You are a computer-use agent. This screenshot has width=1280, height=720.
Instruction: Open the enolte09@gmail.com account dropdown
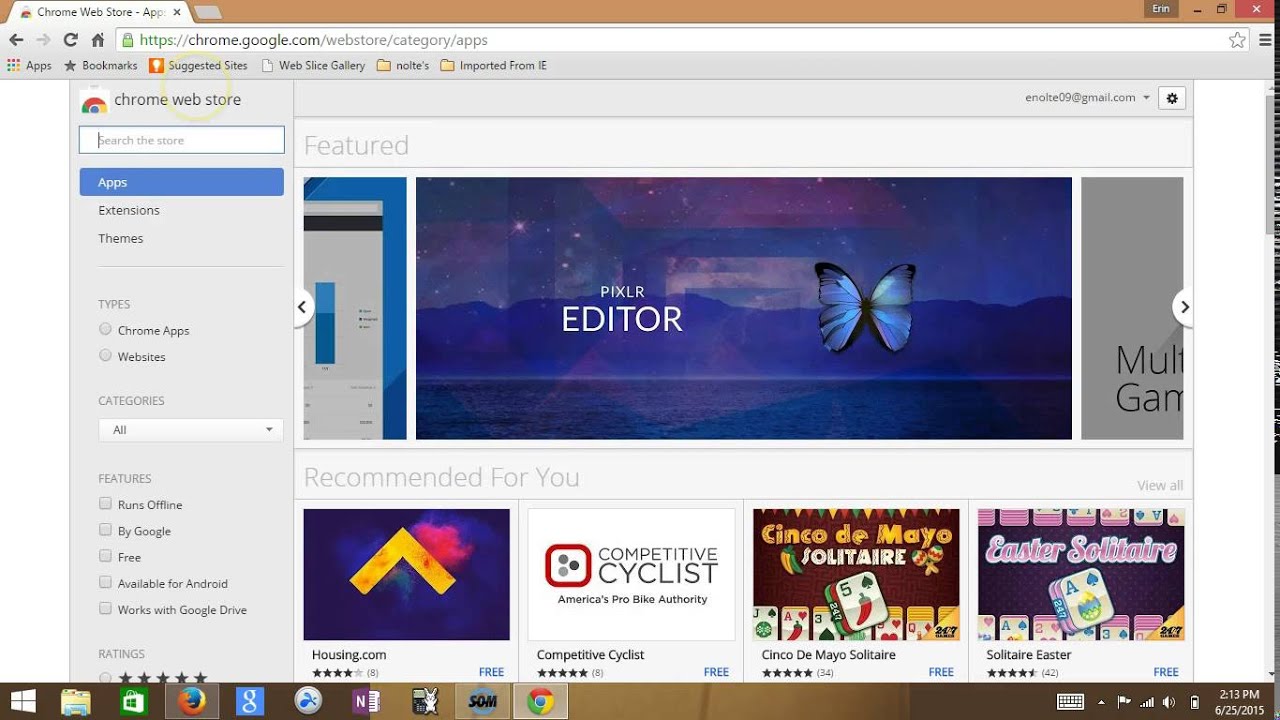pos(1087,97)
